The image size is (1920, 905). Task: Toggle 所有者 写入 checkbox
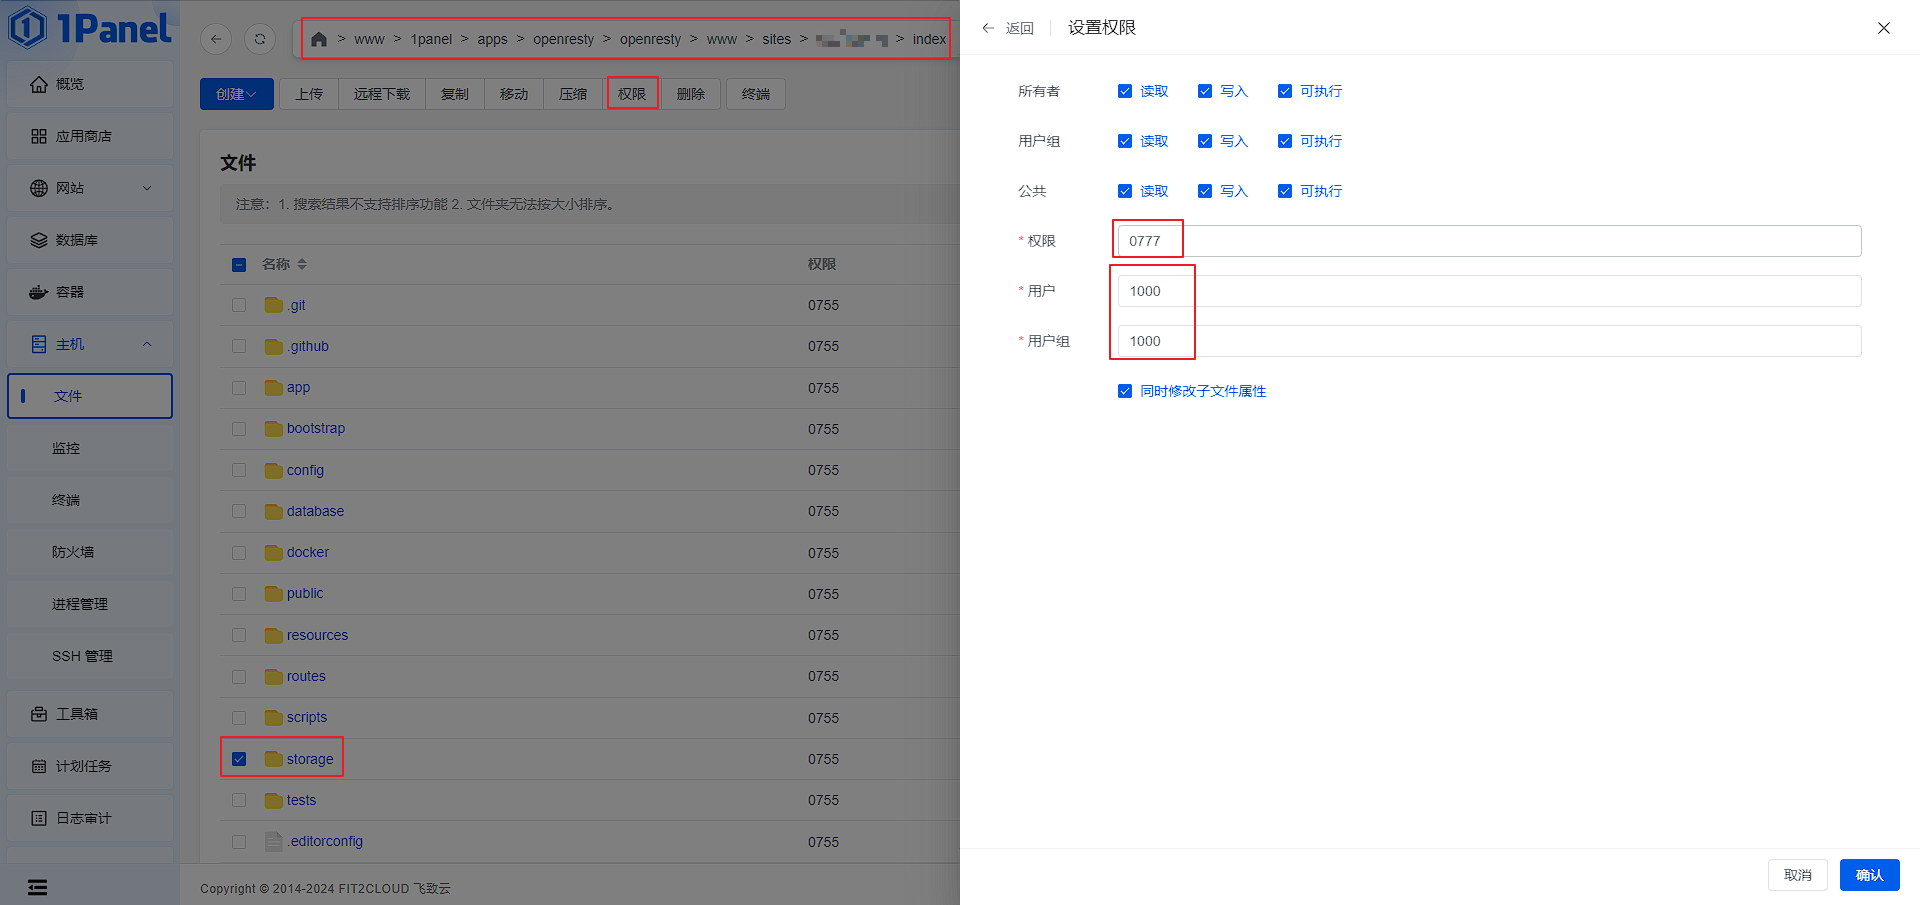pos(1205,91)
